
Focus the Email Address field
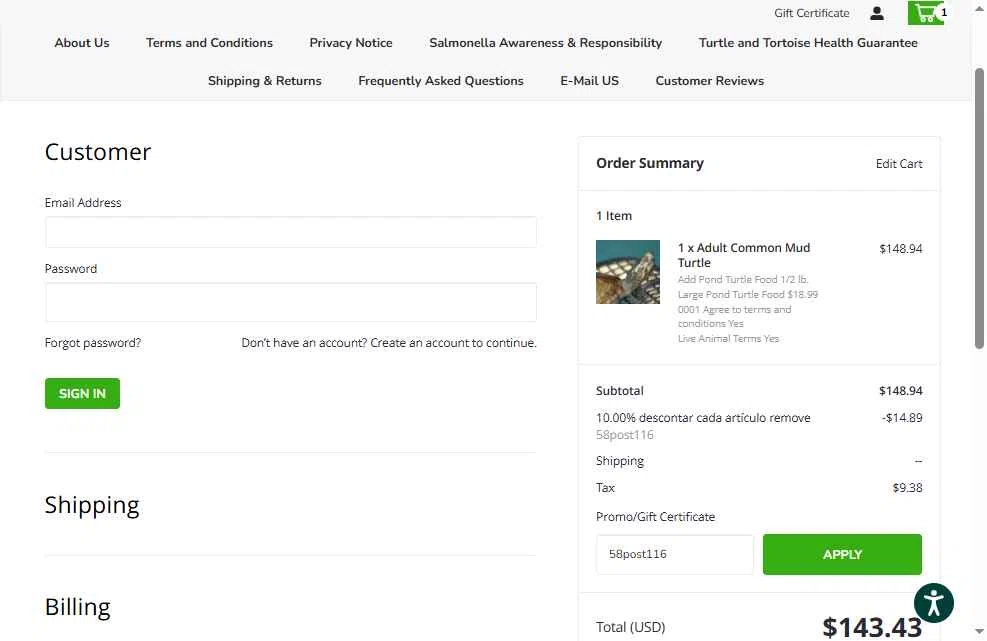(x=290, y=232)
